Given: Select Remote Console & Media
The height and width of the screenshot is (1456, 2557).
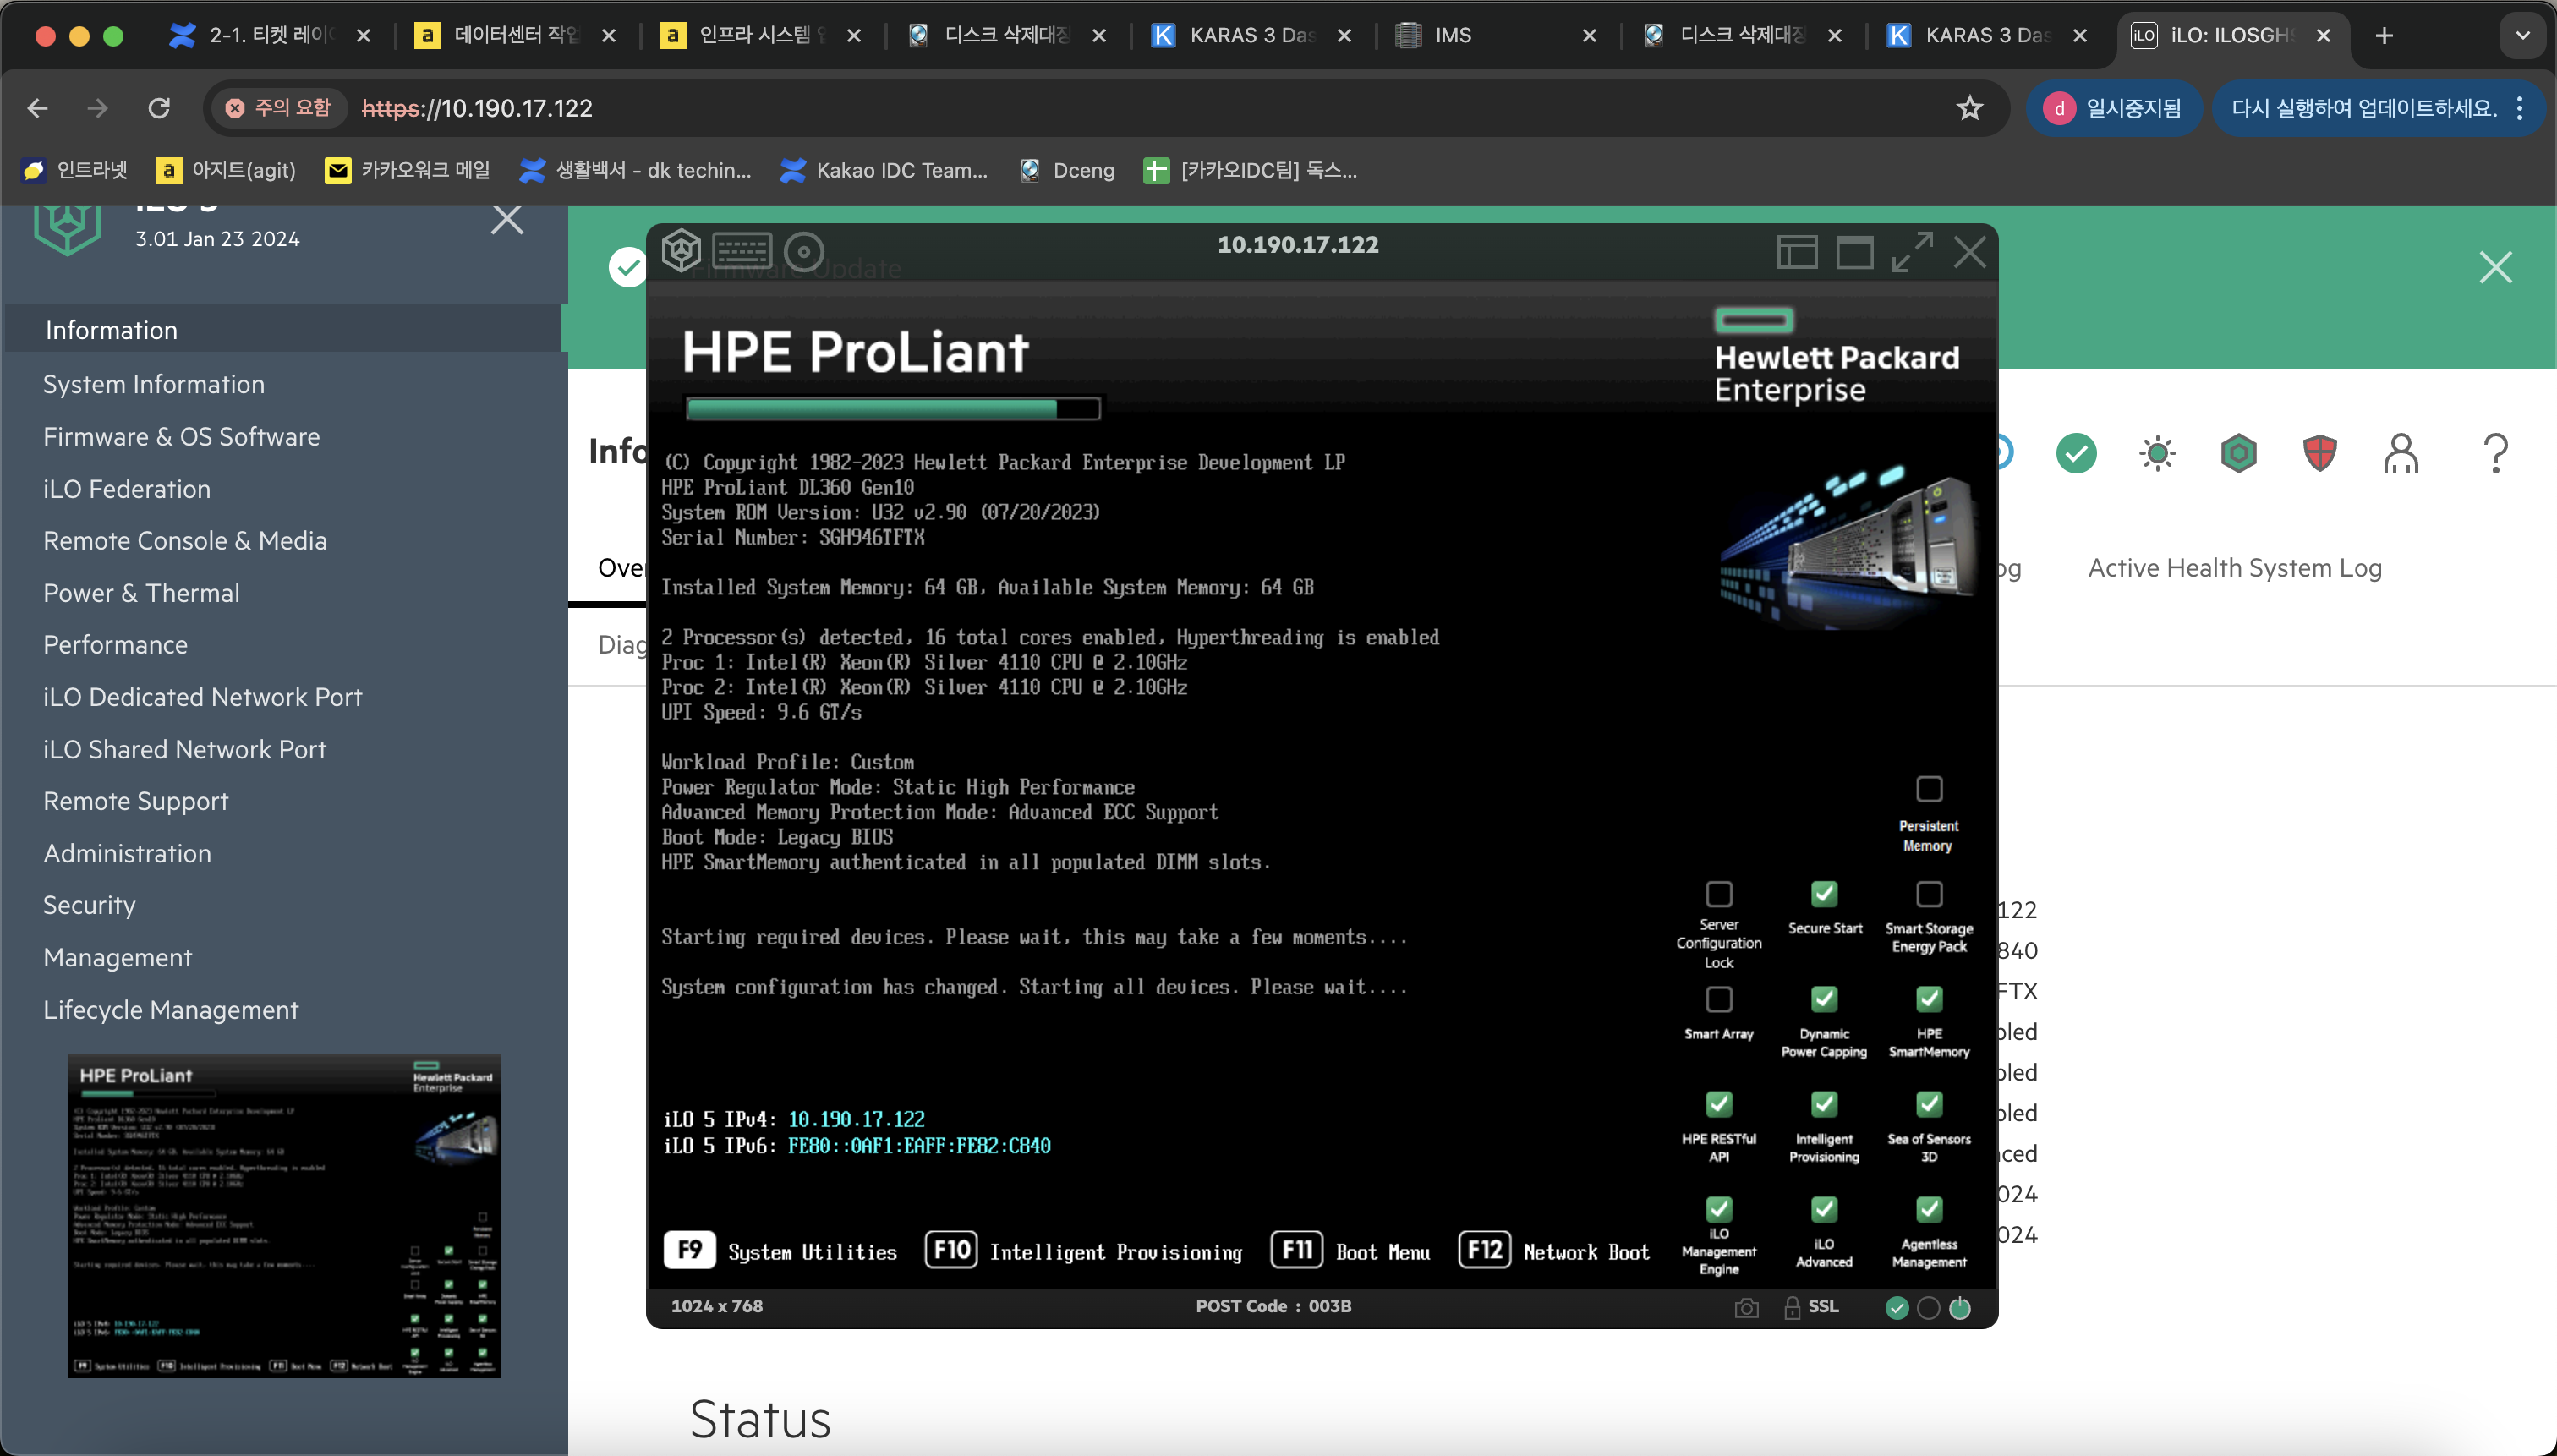Looking at the screenshot, I should coord(185,541).
